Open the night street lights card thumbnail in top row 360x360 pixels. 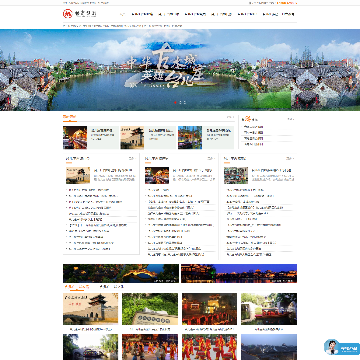[75, 137]
